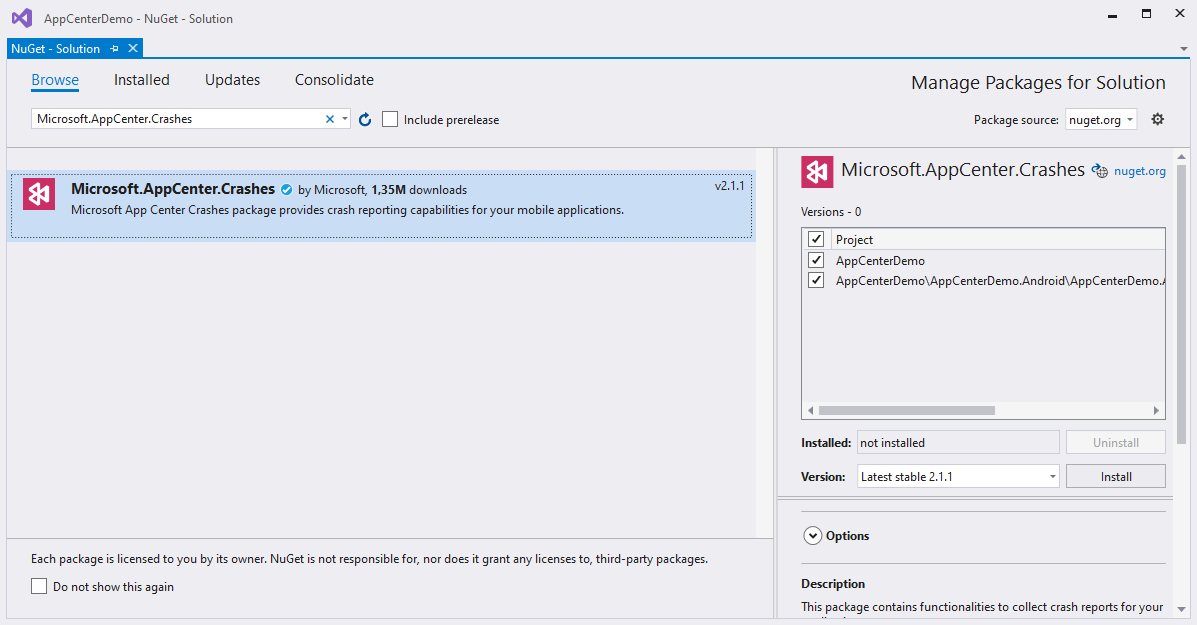Click the pin icon on NuGet tab

point(115,48)
